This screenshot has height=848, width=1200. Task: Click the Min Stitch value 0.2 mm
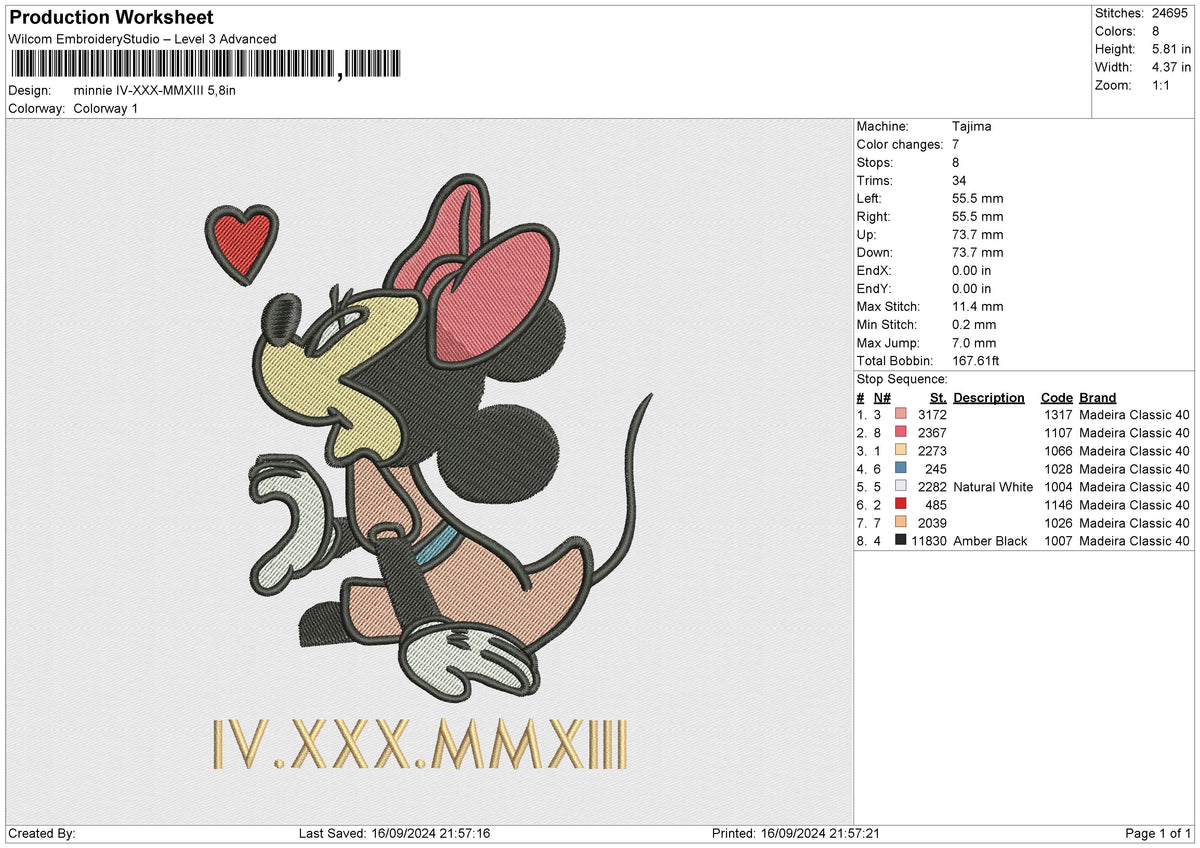coord(974,325)
